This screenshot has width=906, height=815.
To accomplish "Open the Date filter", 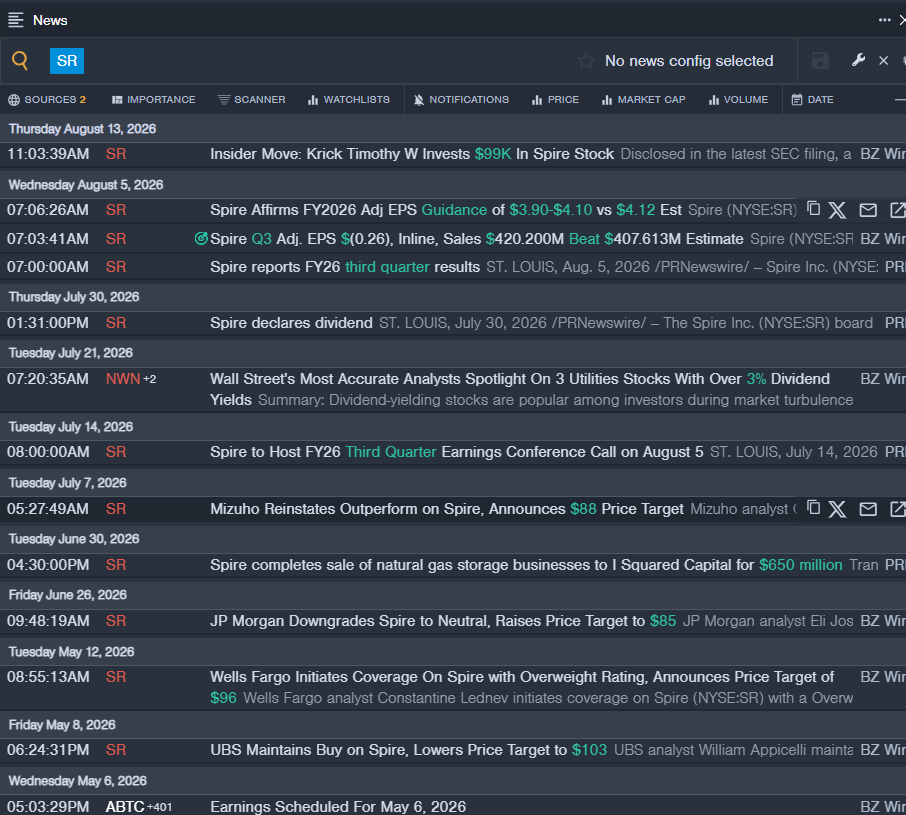I will coord(812,99).
